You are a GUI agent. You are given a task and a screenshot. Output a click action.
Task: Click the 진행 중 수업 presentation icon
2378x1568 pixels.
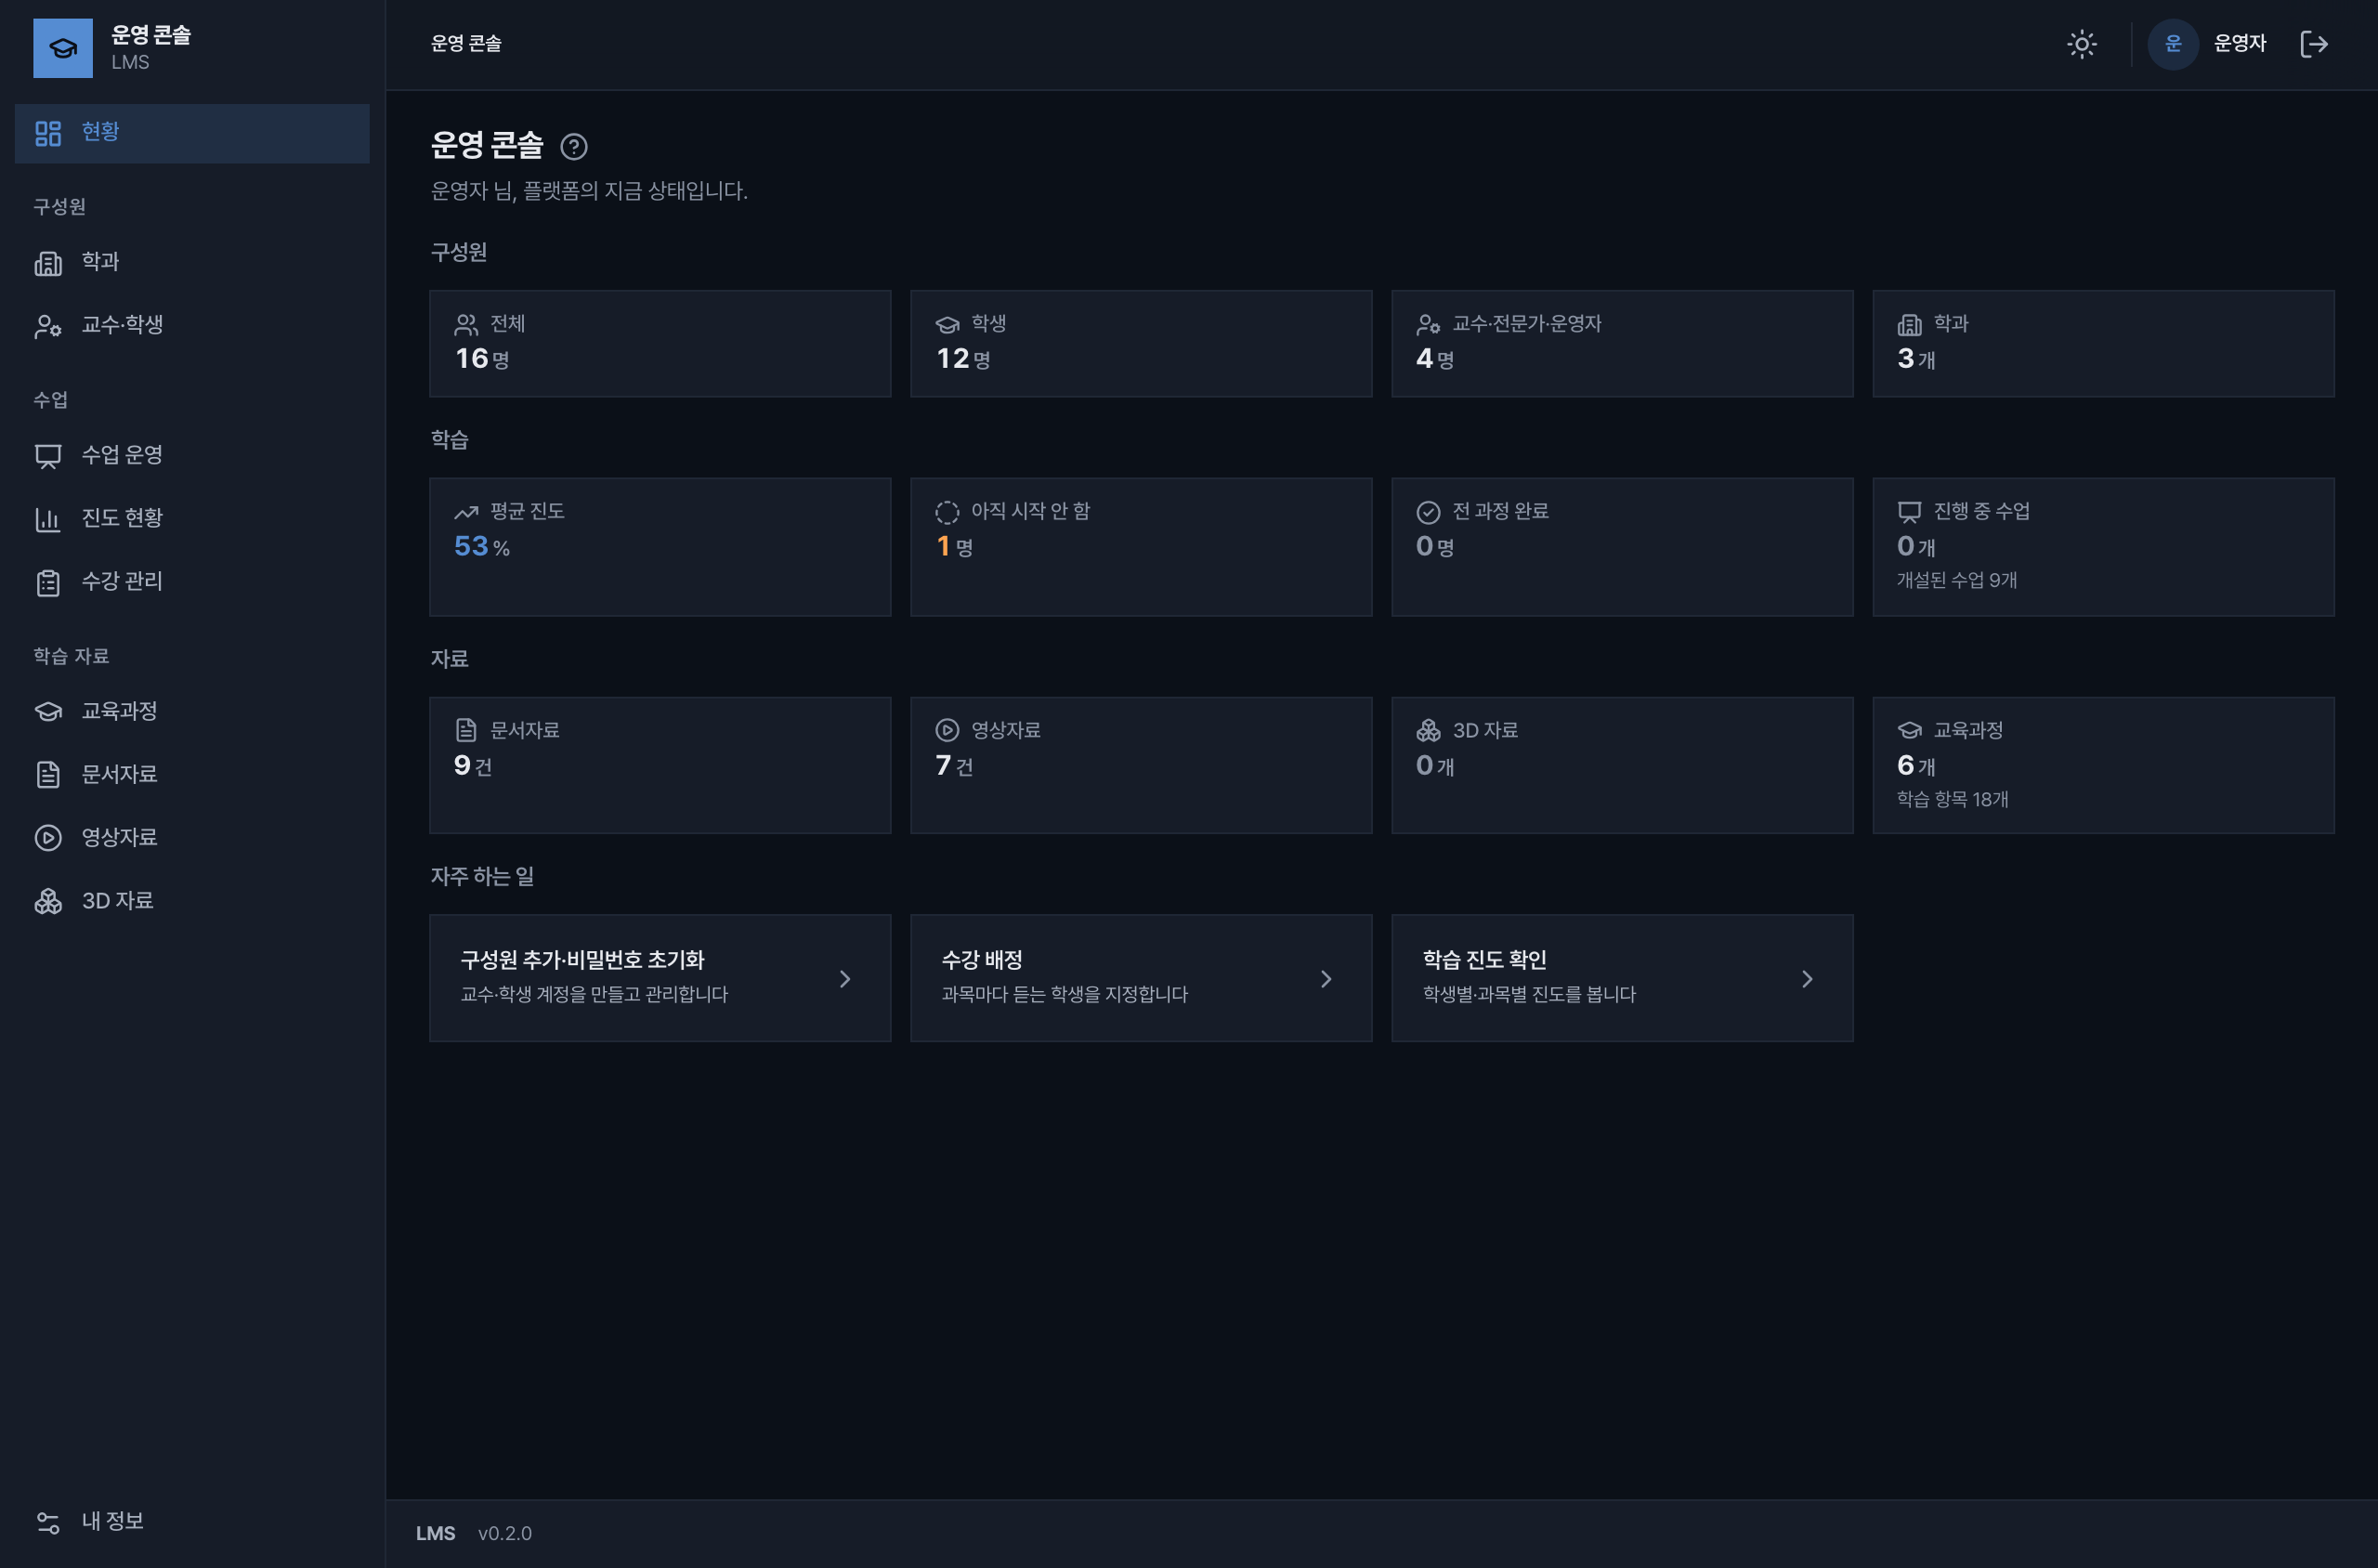click(1909, 512)
